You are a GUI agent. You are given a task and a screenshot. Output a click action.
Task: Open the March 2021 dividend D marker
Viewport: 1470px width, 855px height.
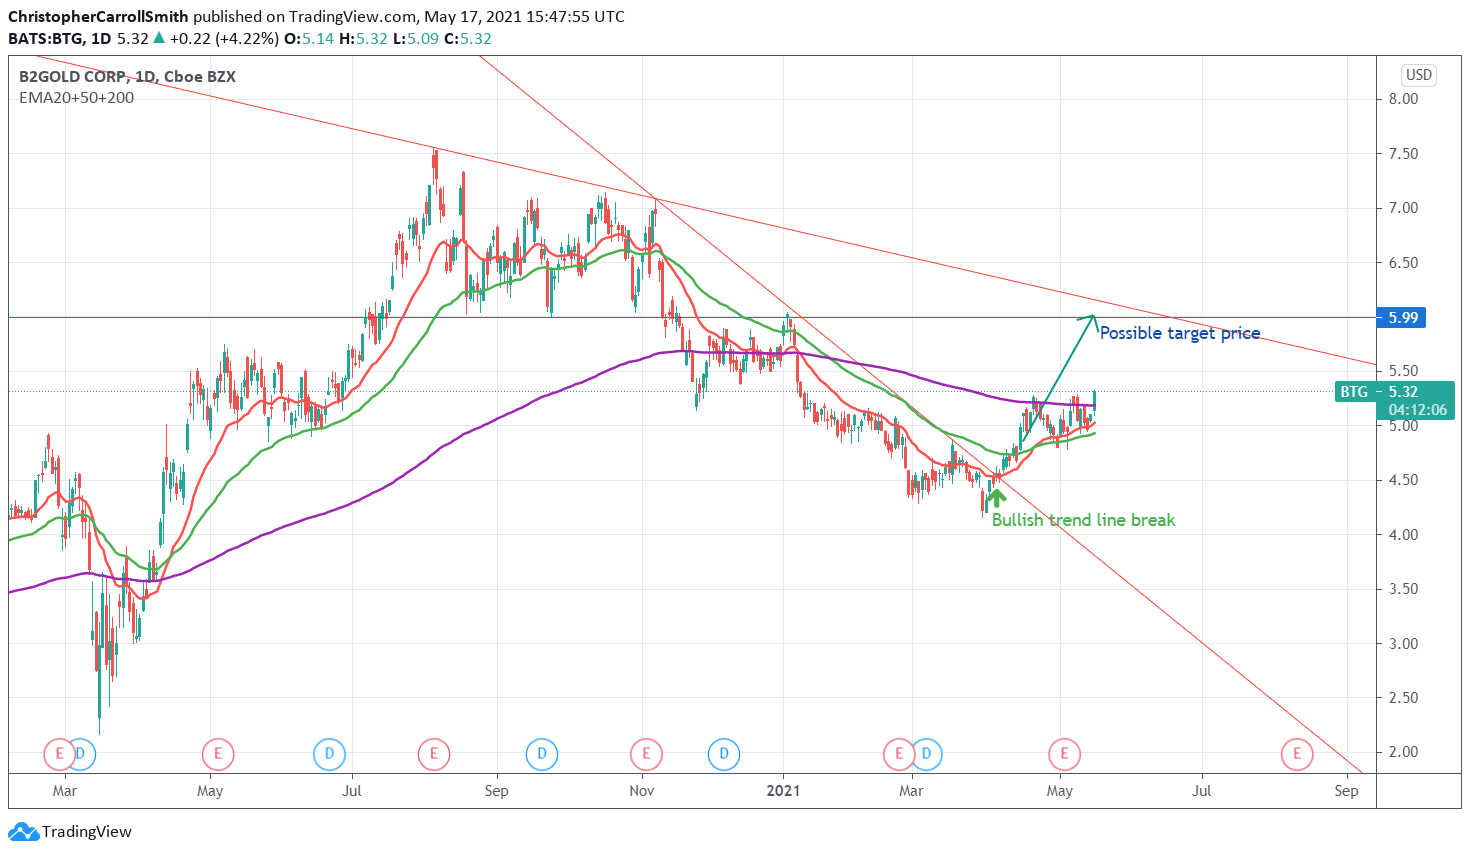pos(927,753)
